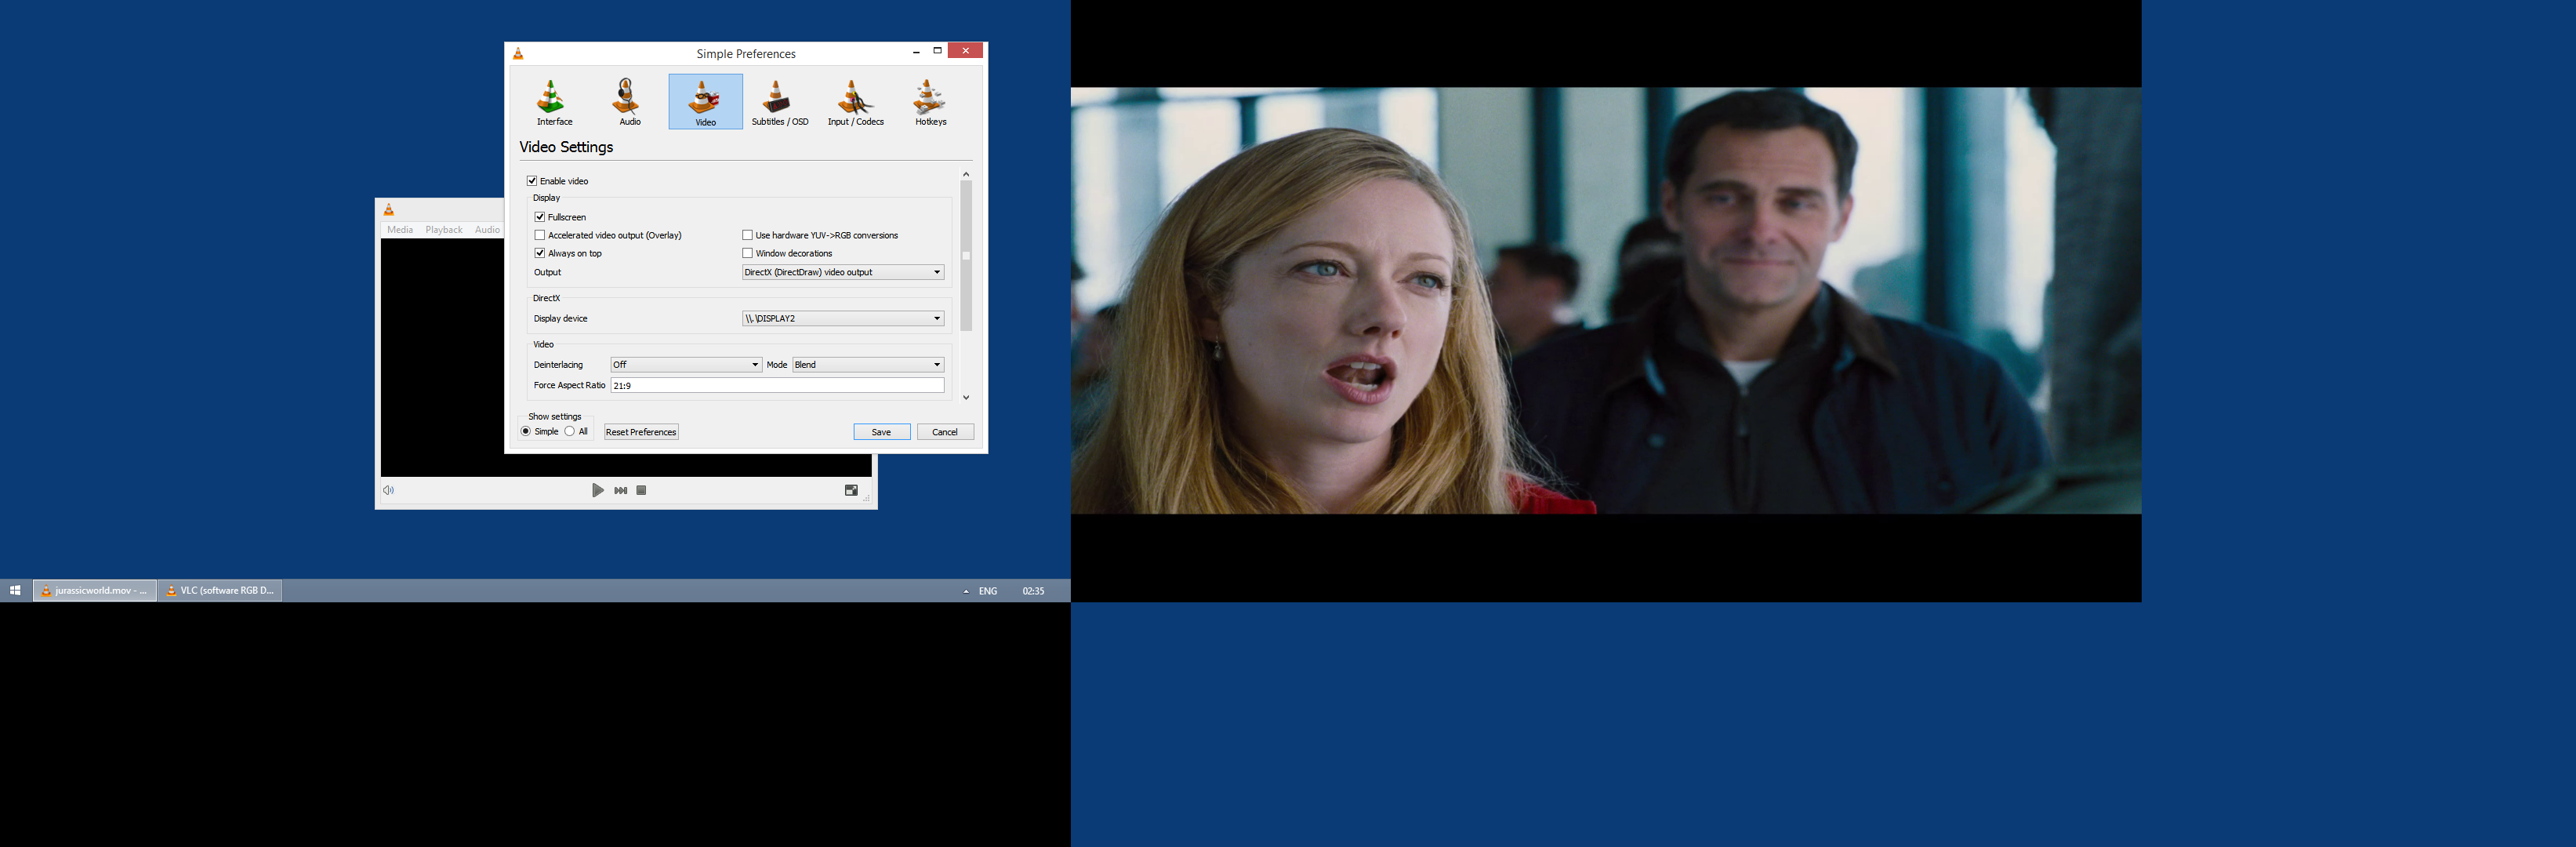This screenshot has height=847, width=2576.
Task: Click the VLC cone icon in the player window title bar
Action: [x=389, y=210]
